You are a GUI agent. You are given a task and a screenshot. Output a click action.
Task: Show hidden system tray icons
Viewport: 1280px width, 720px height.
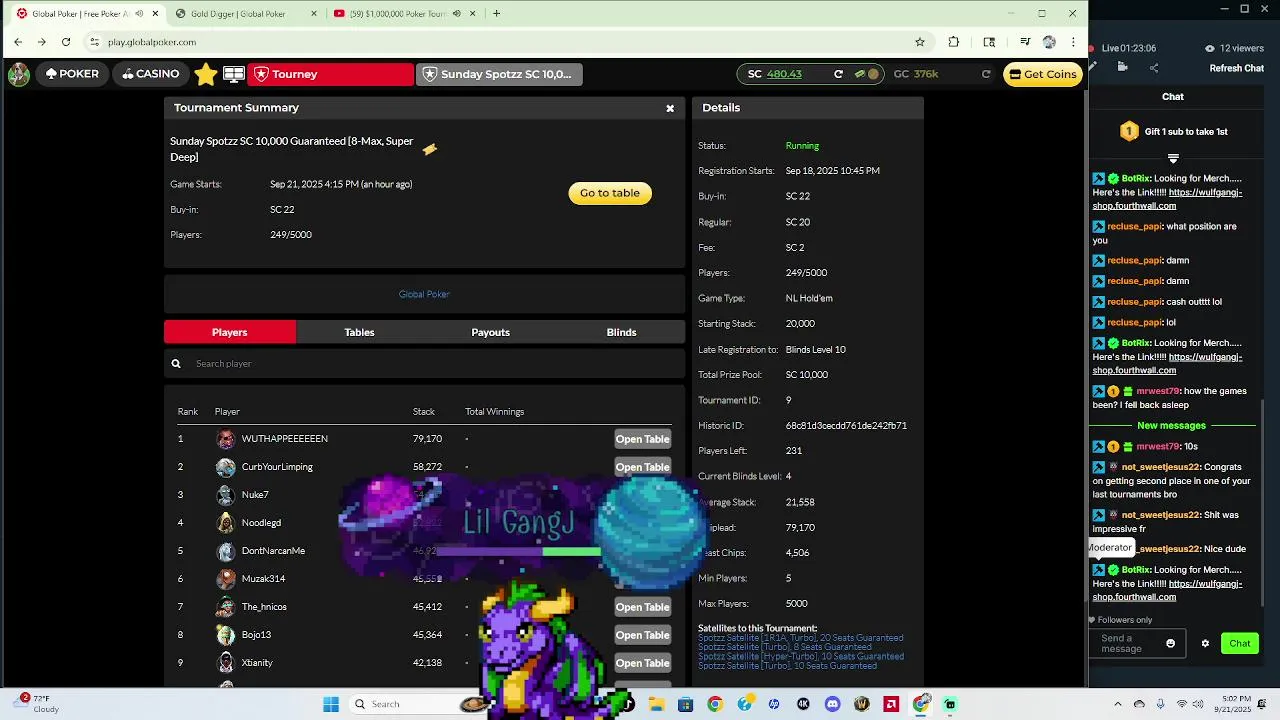[1118, 704]
